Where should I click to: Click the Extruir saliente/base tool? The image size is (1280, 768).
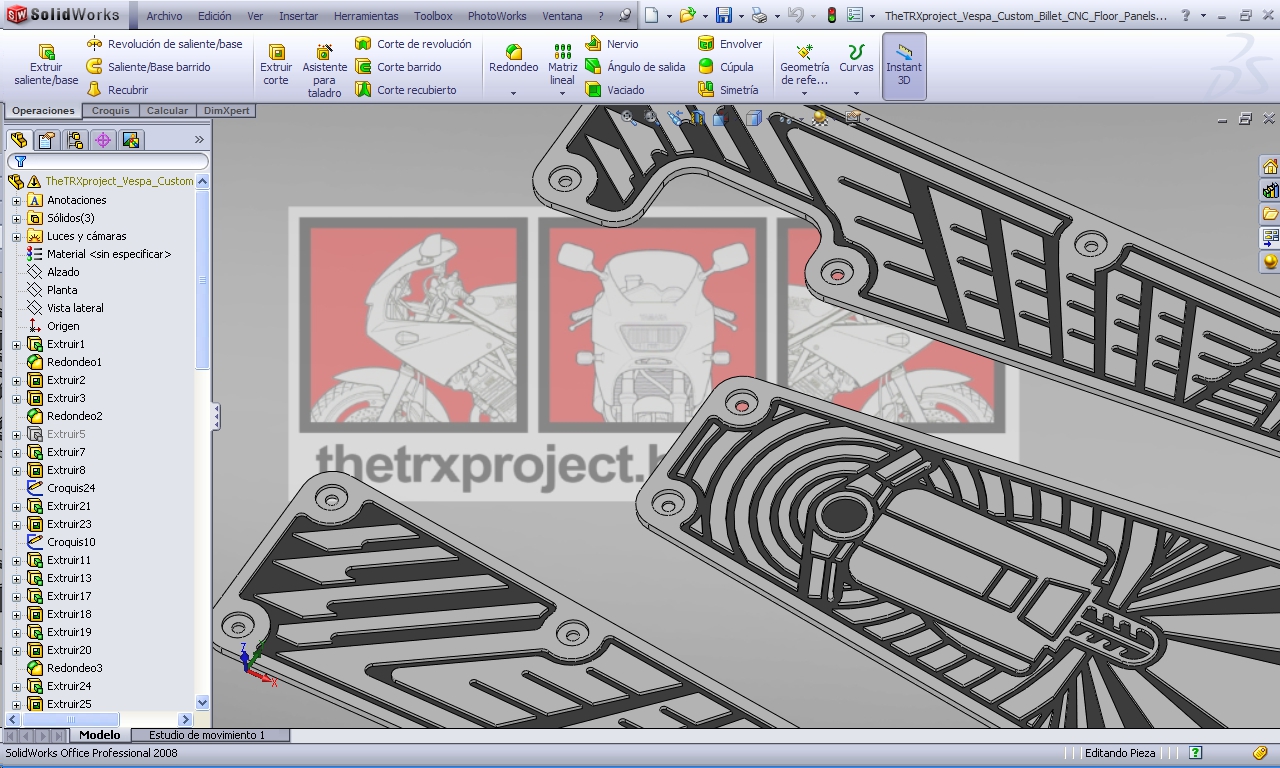point(46,65)
